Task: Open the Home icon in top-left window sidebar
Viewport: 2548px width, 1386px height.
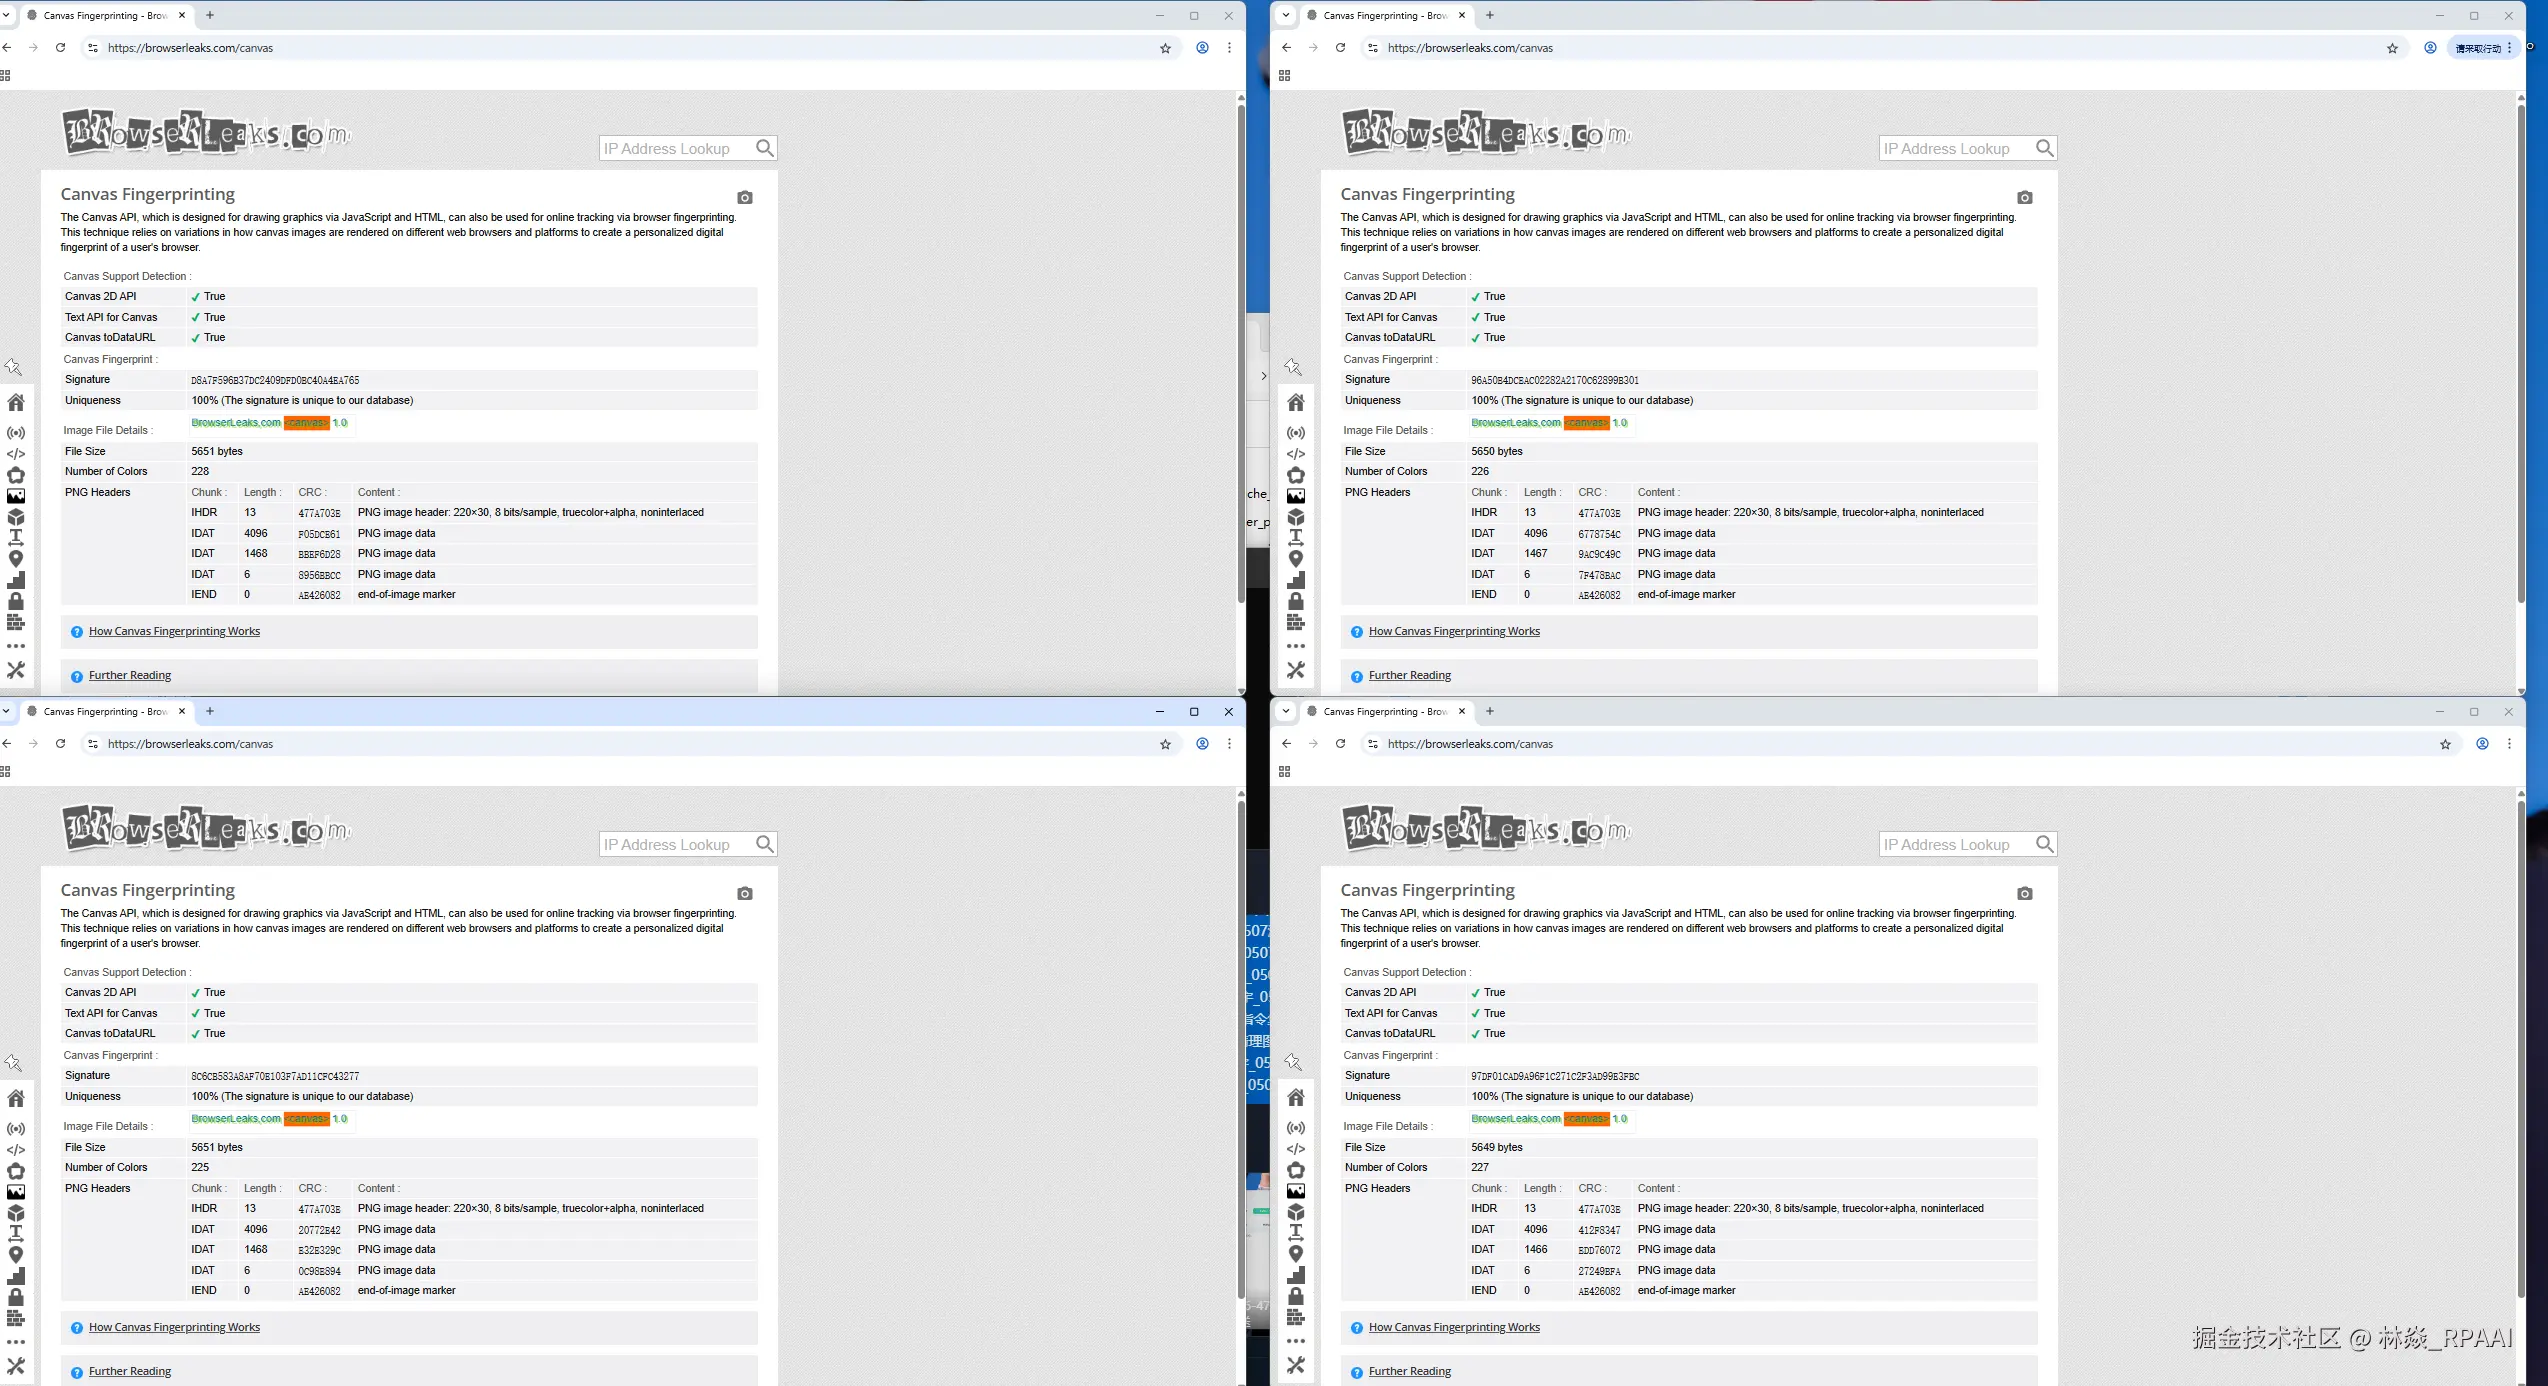Action: [16, 402]
